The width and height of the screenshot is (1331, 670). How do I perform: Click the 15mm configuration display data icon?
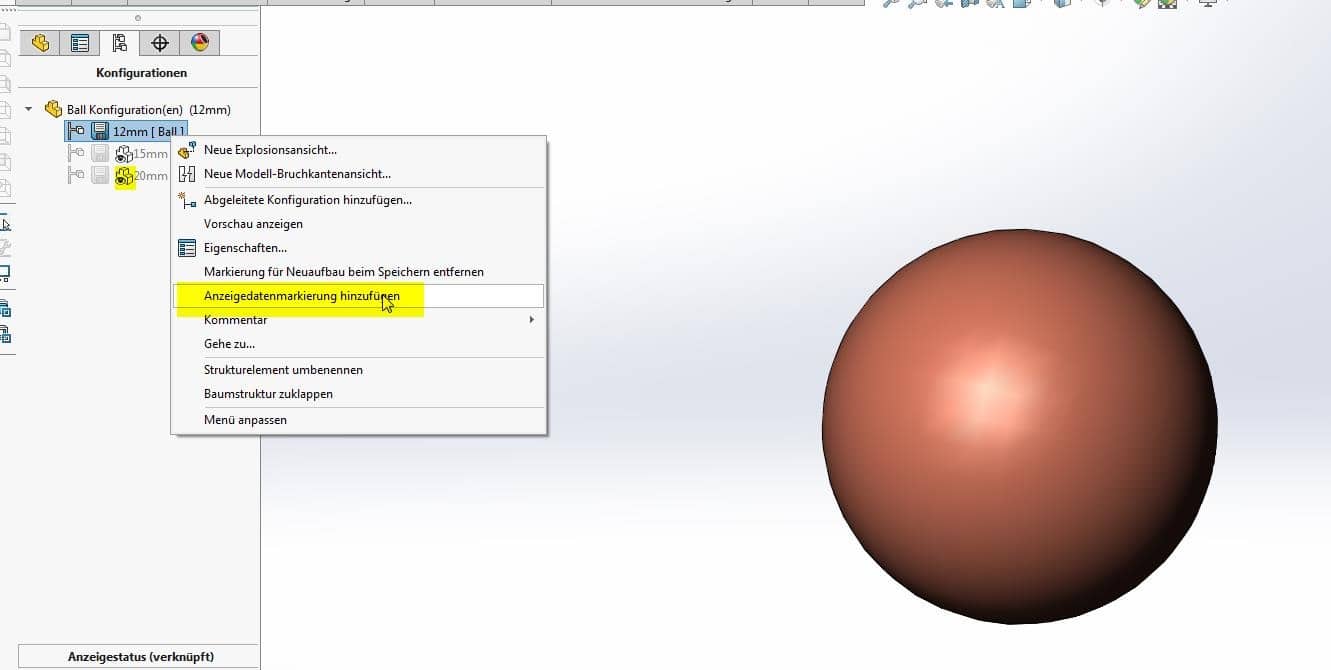(x=124, y=153)
